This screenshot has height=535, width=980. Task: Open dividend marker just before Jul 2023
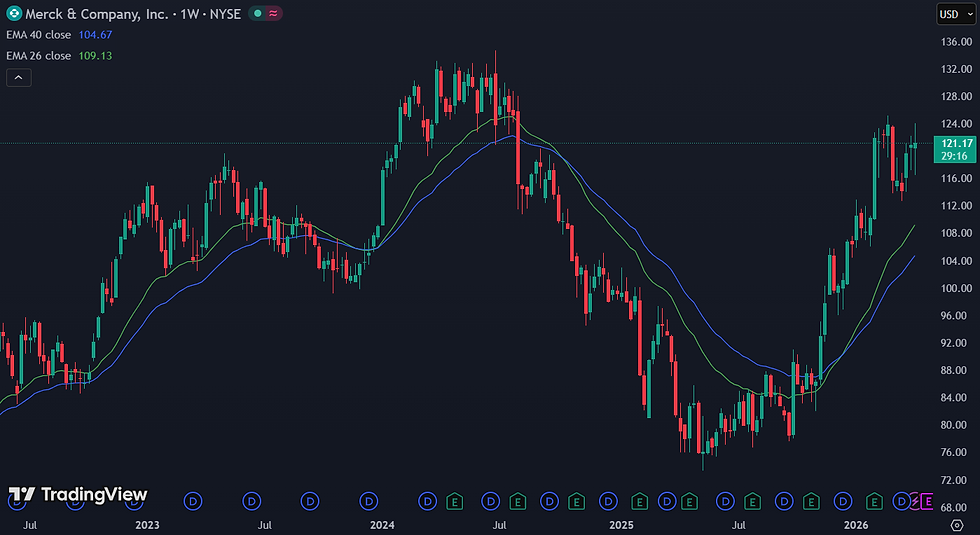tap(251, 501)
